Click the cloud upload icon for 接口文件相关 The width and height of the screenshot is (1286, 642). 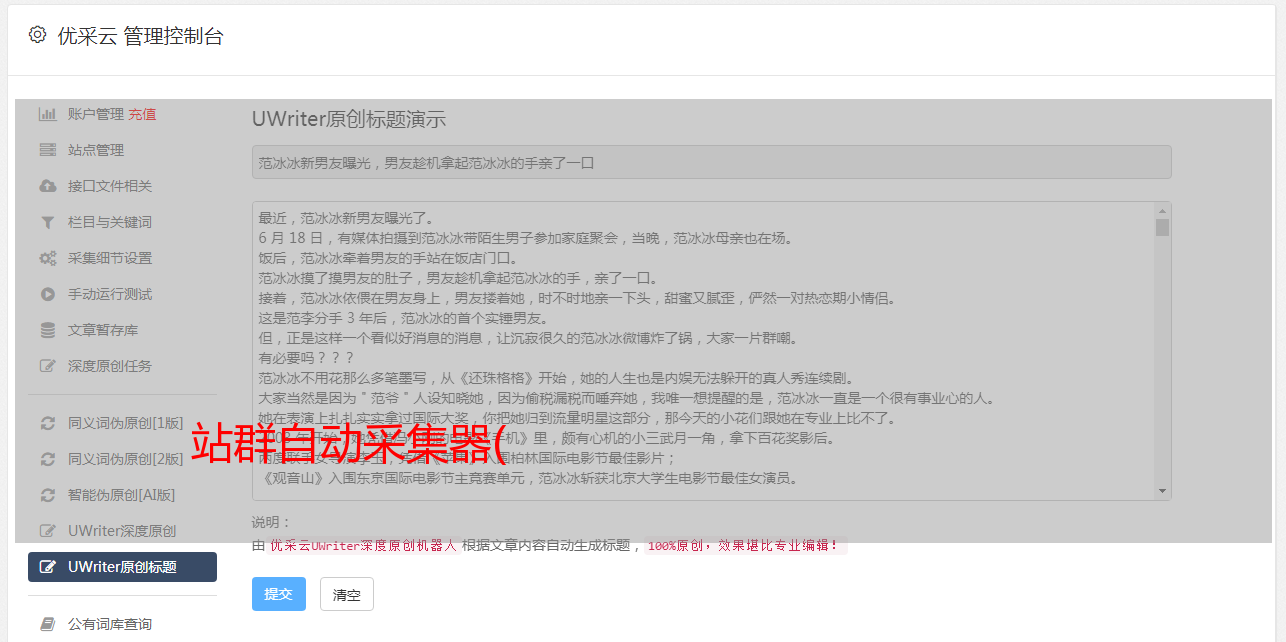(x=47, y=186)
